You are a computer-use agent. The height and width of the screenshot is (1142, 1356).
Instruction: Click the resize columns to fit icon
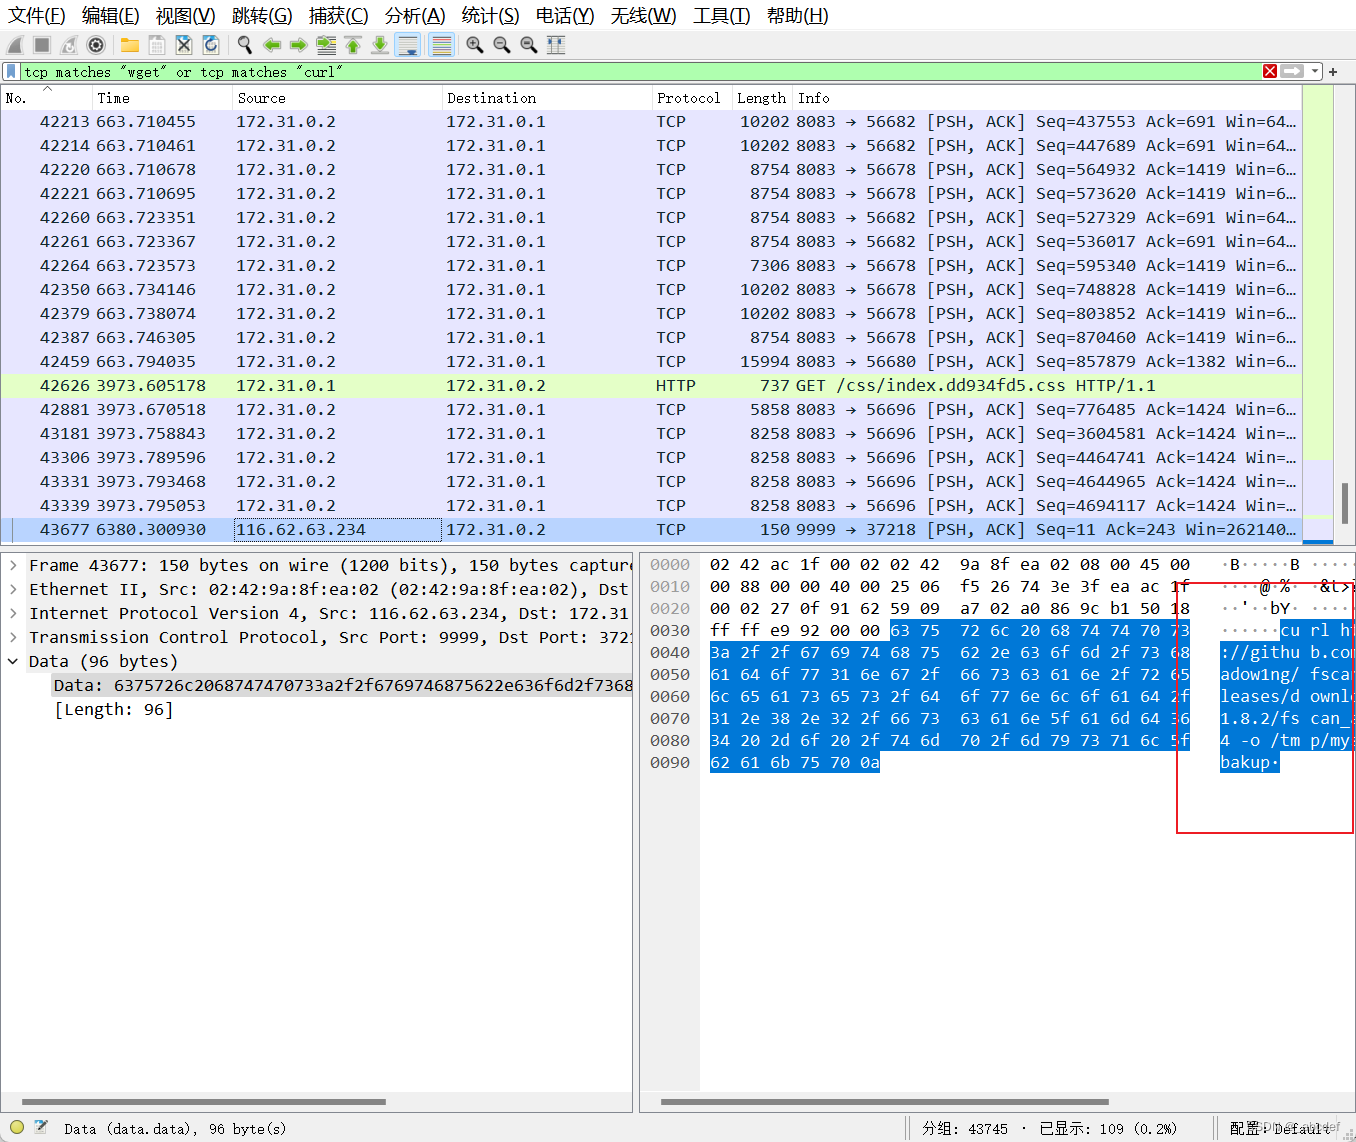click(x=556, y=45)
